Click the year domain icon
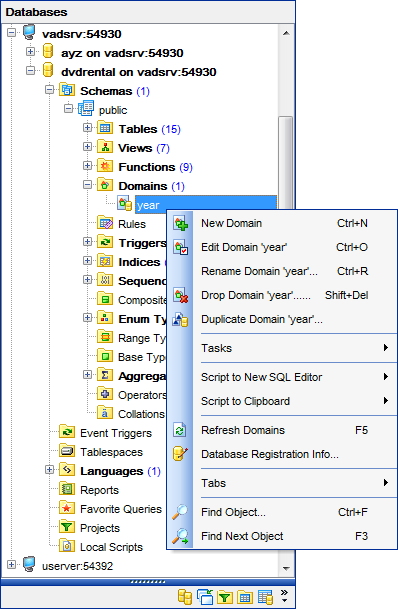This screenshot has height=609, width=398. click(x=125, y=204)
